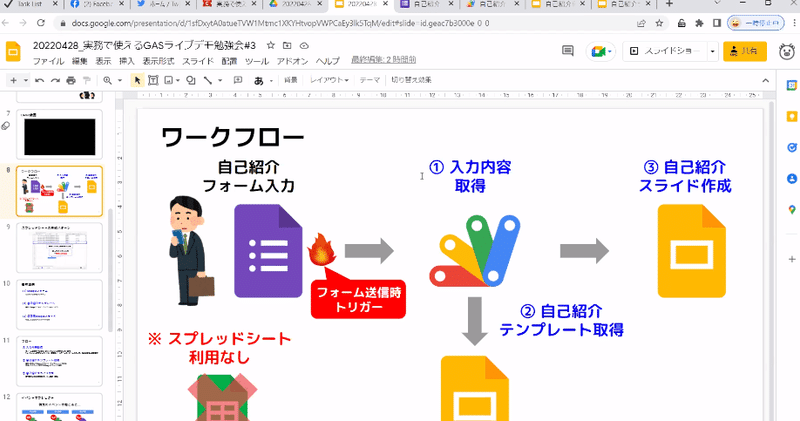The height and width of the screenshot is (421, 800).
Task: Reload the browser page
Action: tap(41, 23)
